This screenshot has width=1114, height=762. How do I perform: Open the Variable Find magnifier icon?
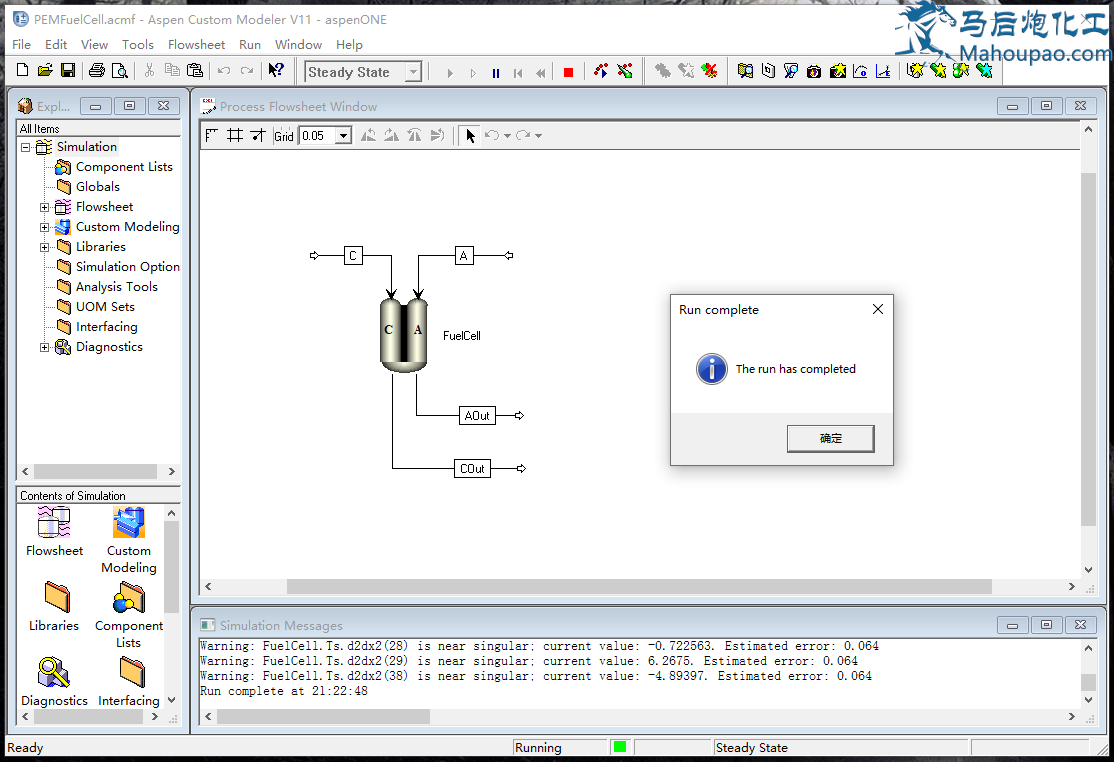(x=745, y=70)
